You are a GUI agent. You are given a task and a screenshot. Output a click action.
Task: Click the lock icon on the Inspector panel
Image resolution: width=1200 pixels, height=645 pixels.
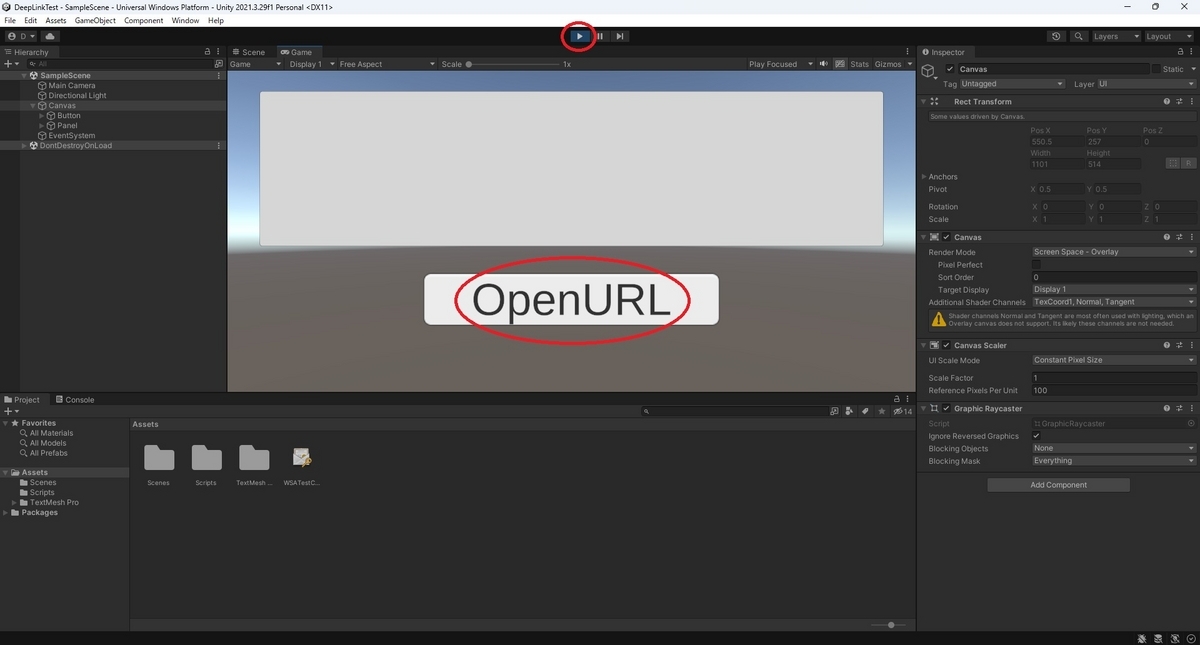tap(1183, 51)
